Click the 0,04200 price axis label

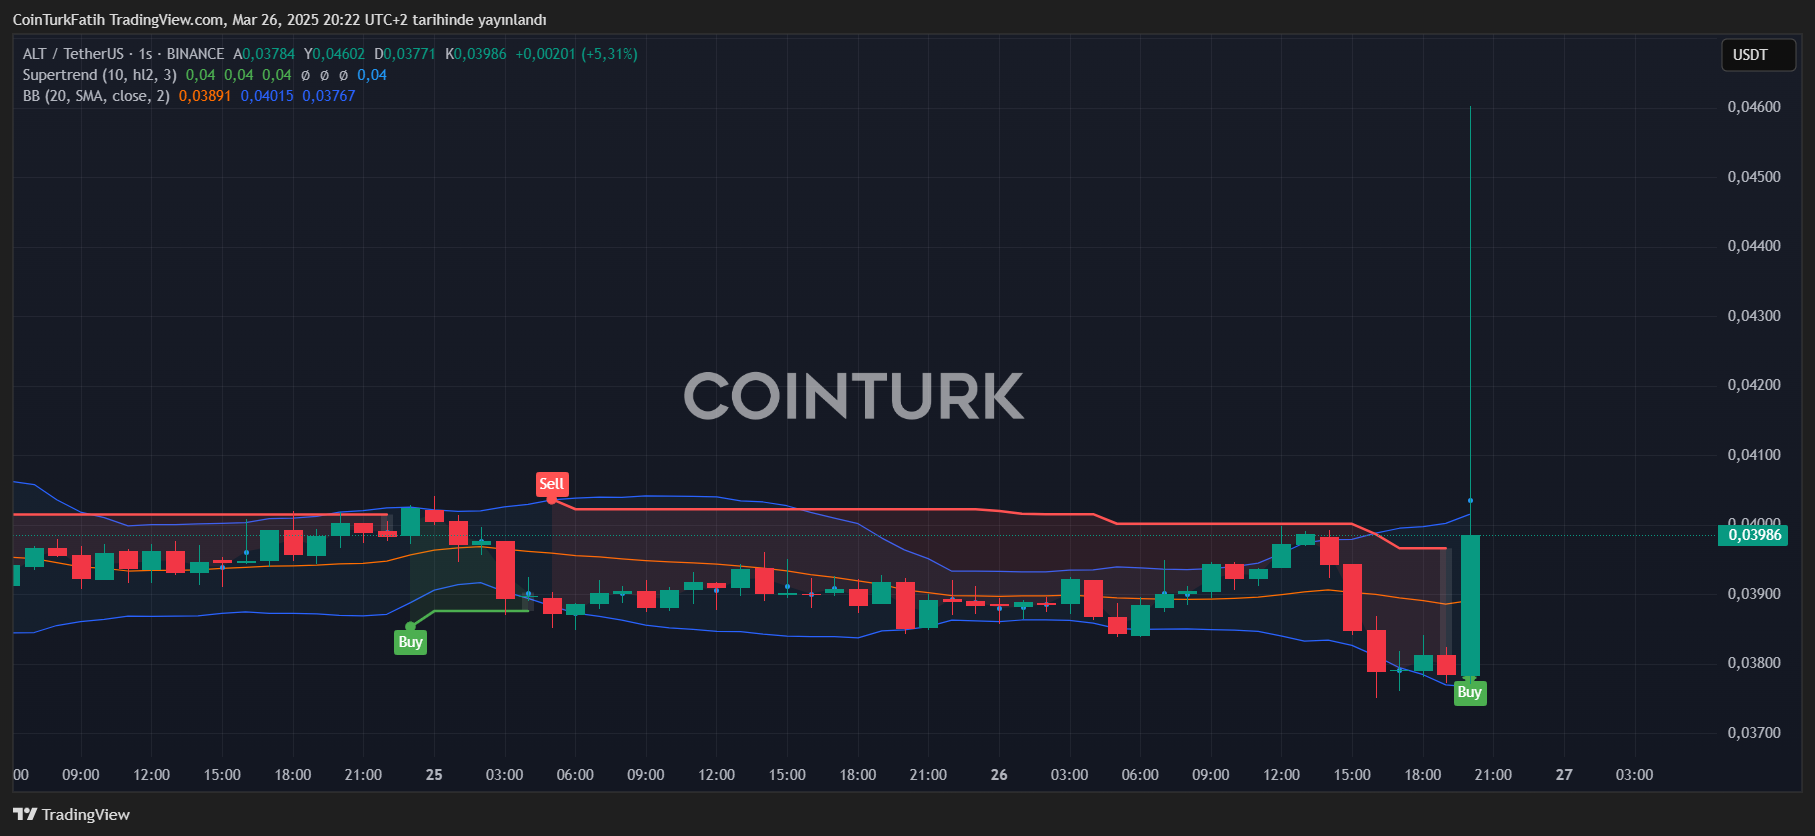click(x=1754, y=385)
